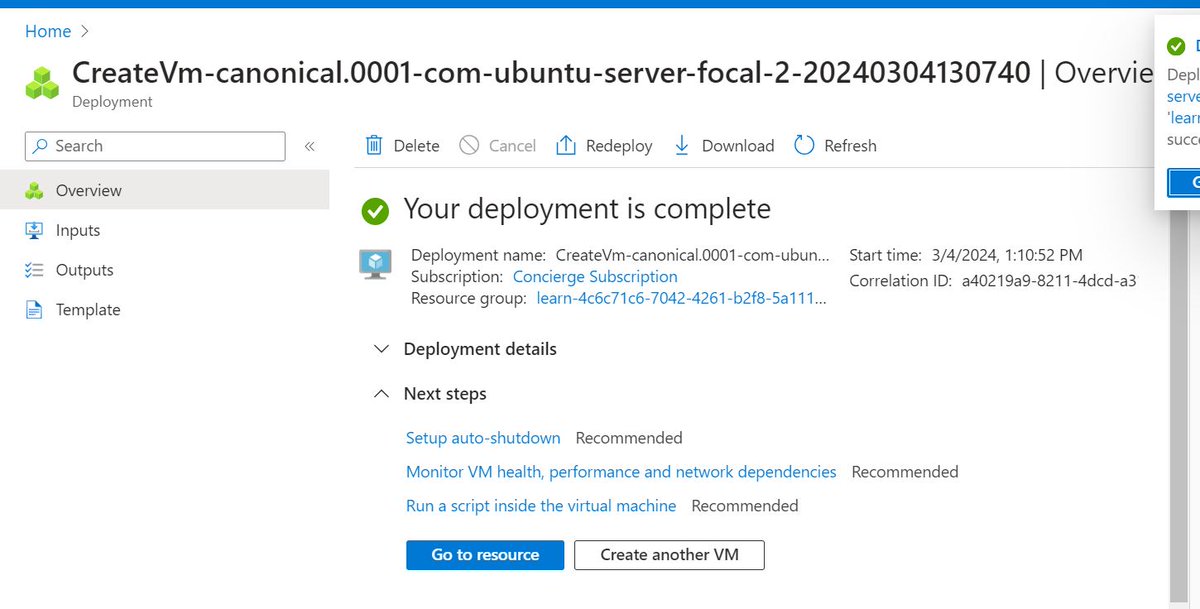Click the deployment cubes icon beside the page title

coord(43,83)
